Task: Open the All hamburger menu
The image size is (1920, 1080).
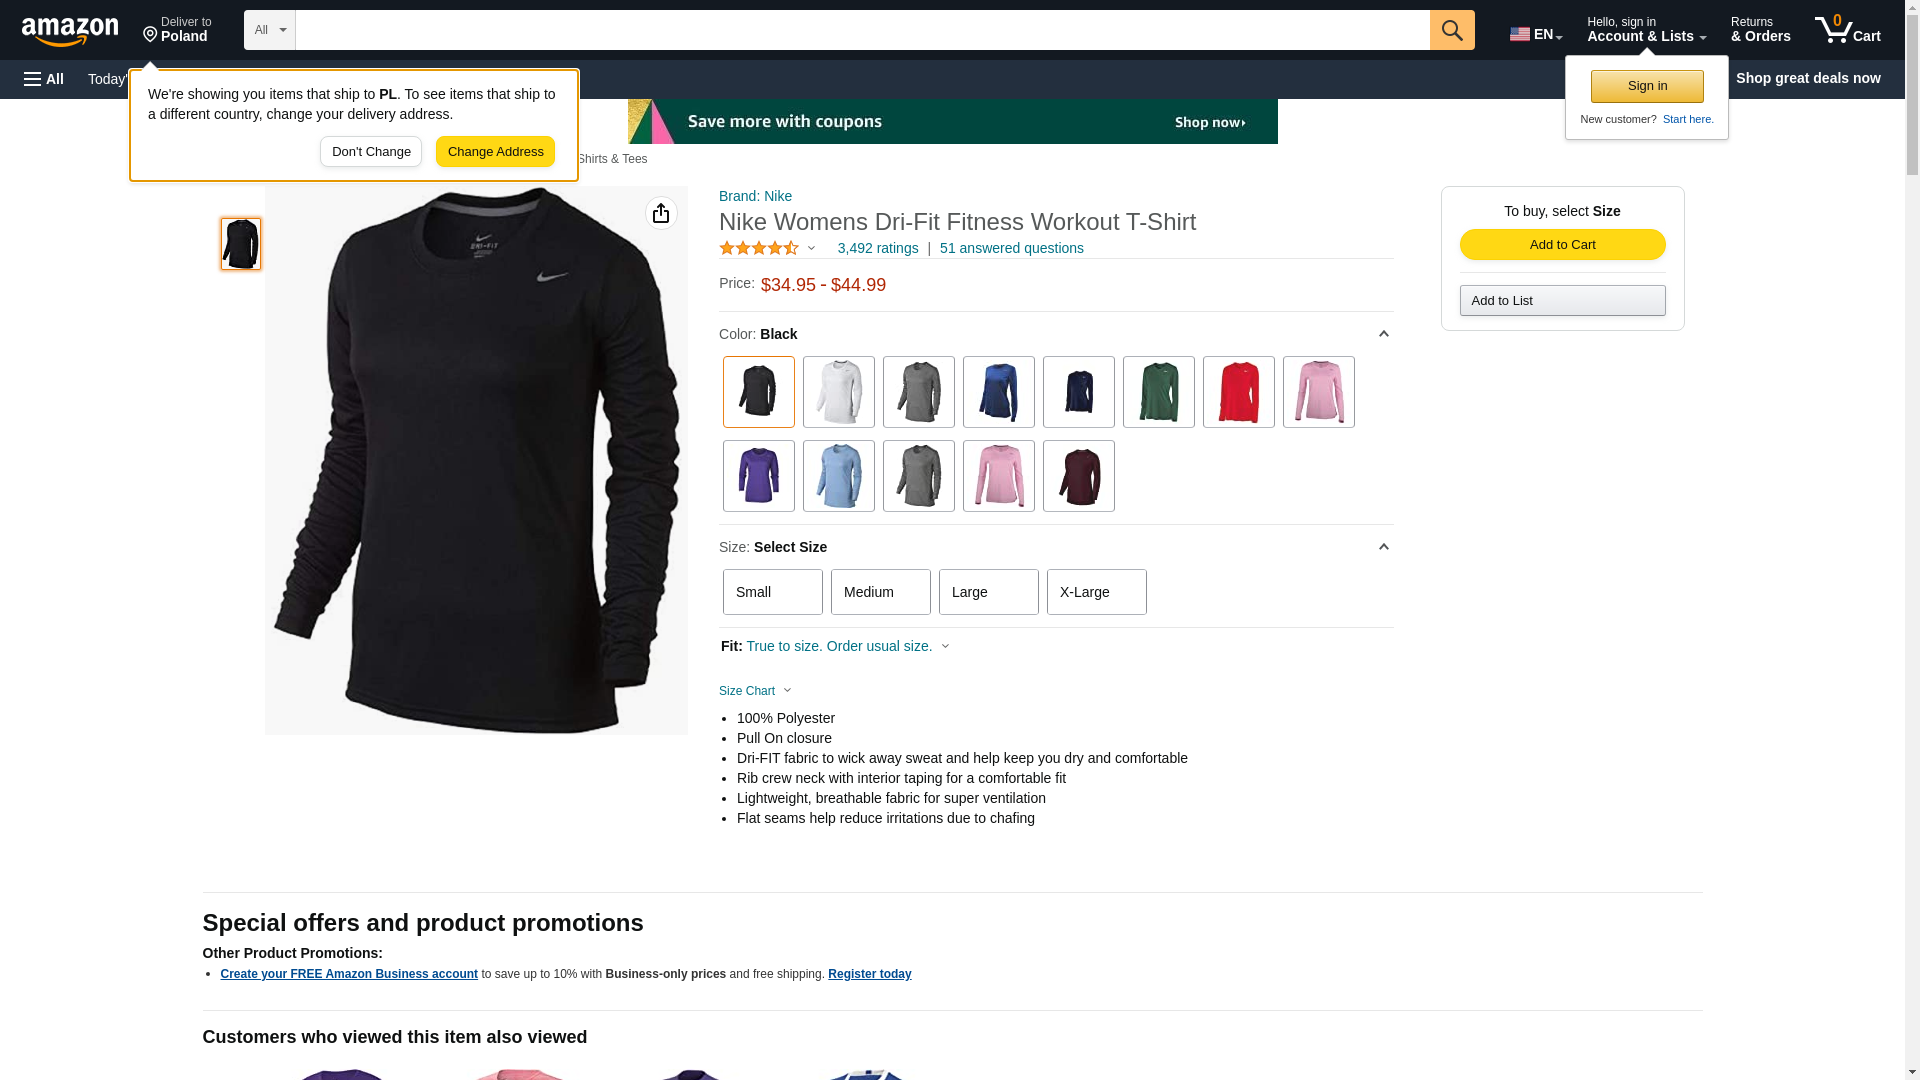Action: click(x=44, y=79)
